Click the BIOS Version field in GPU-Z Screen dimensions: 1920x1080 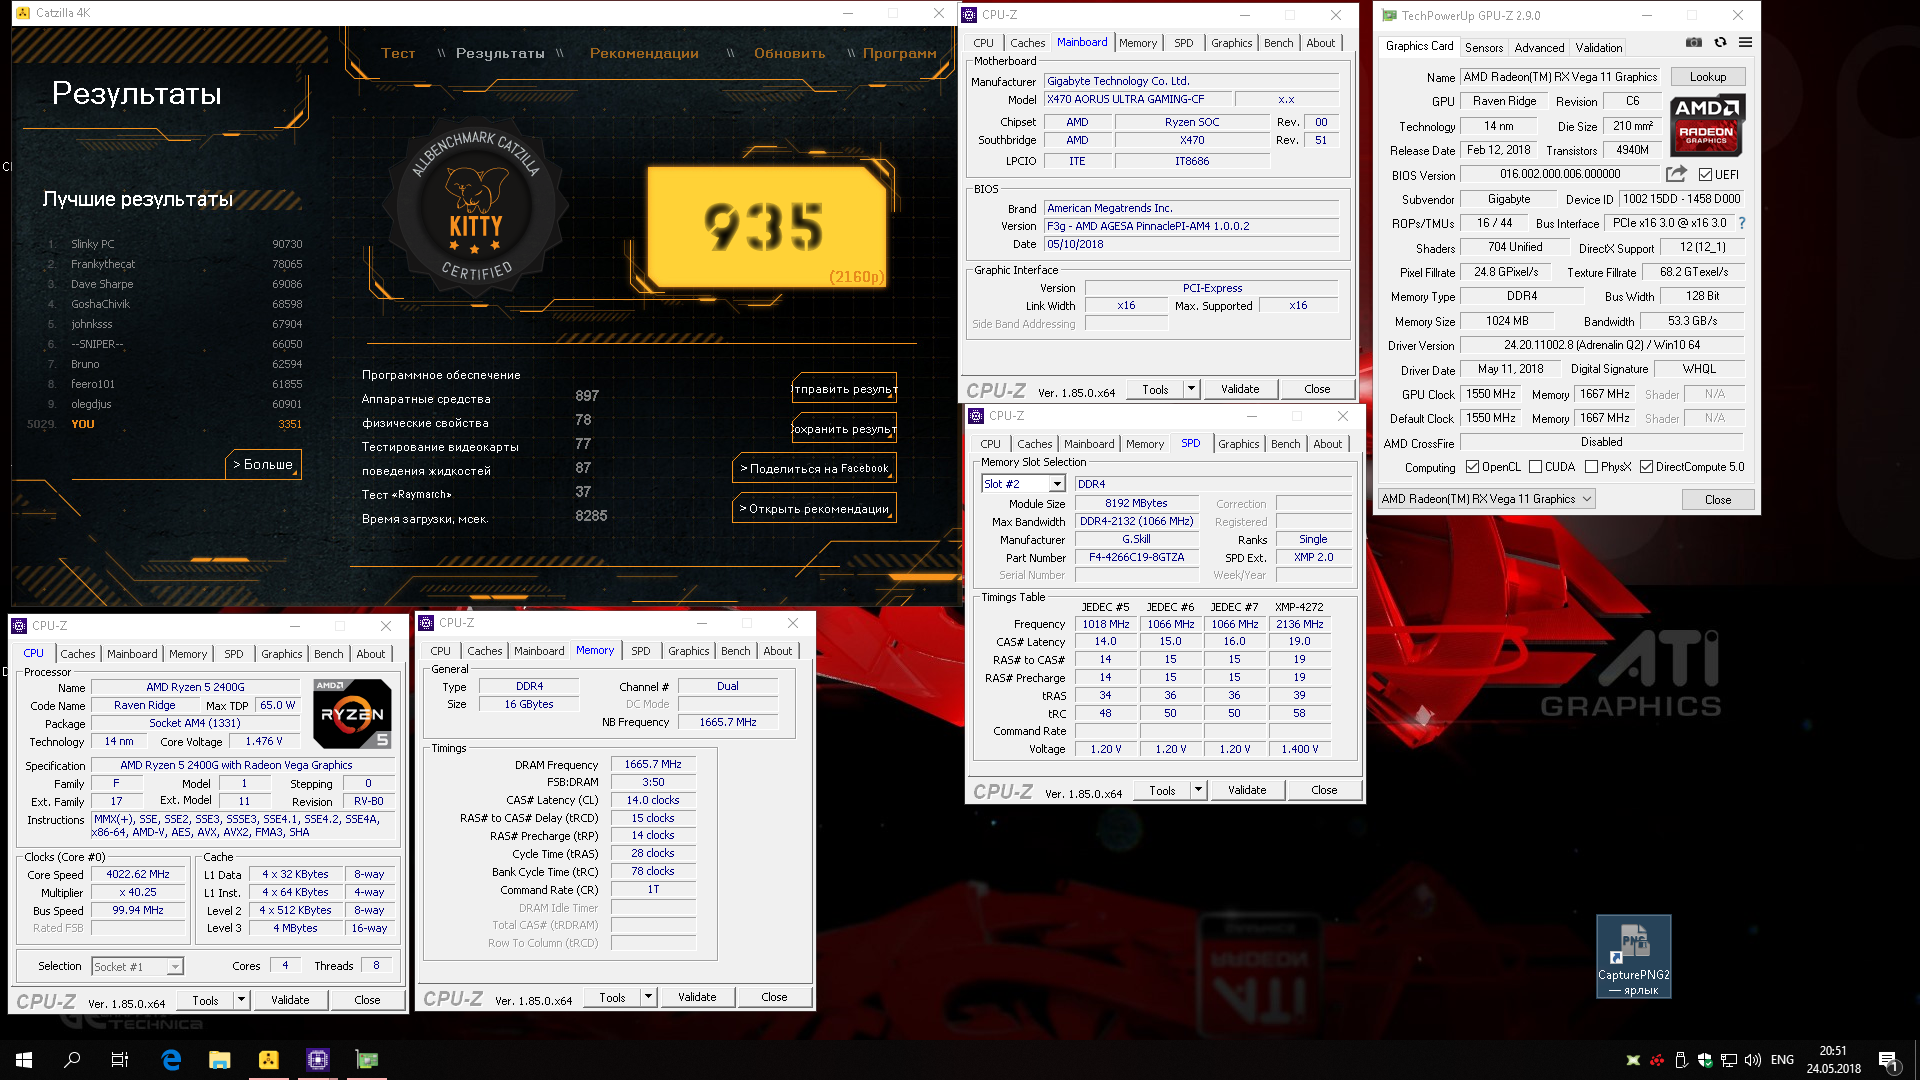click(x=1560, y=174)
